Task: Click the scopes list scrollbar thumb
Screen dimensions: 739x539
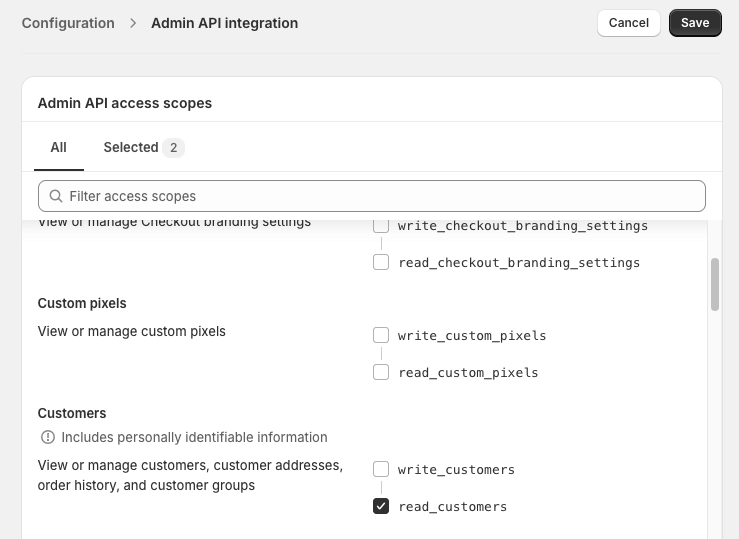Action: coord(715,284)
